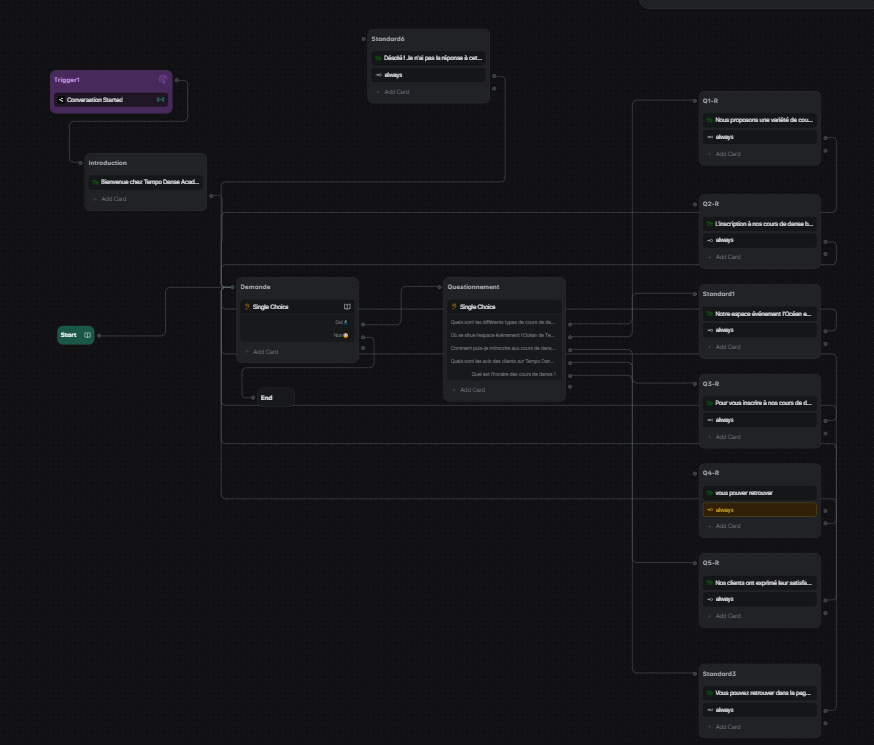Viewport: 874px width, 745px height.
Task: Click the Single Choice icon in Questionnement node
Action: coord(454,307)
